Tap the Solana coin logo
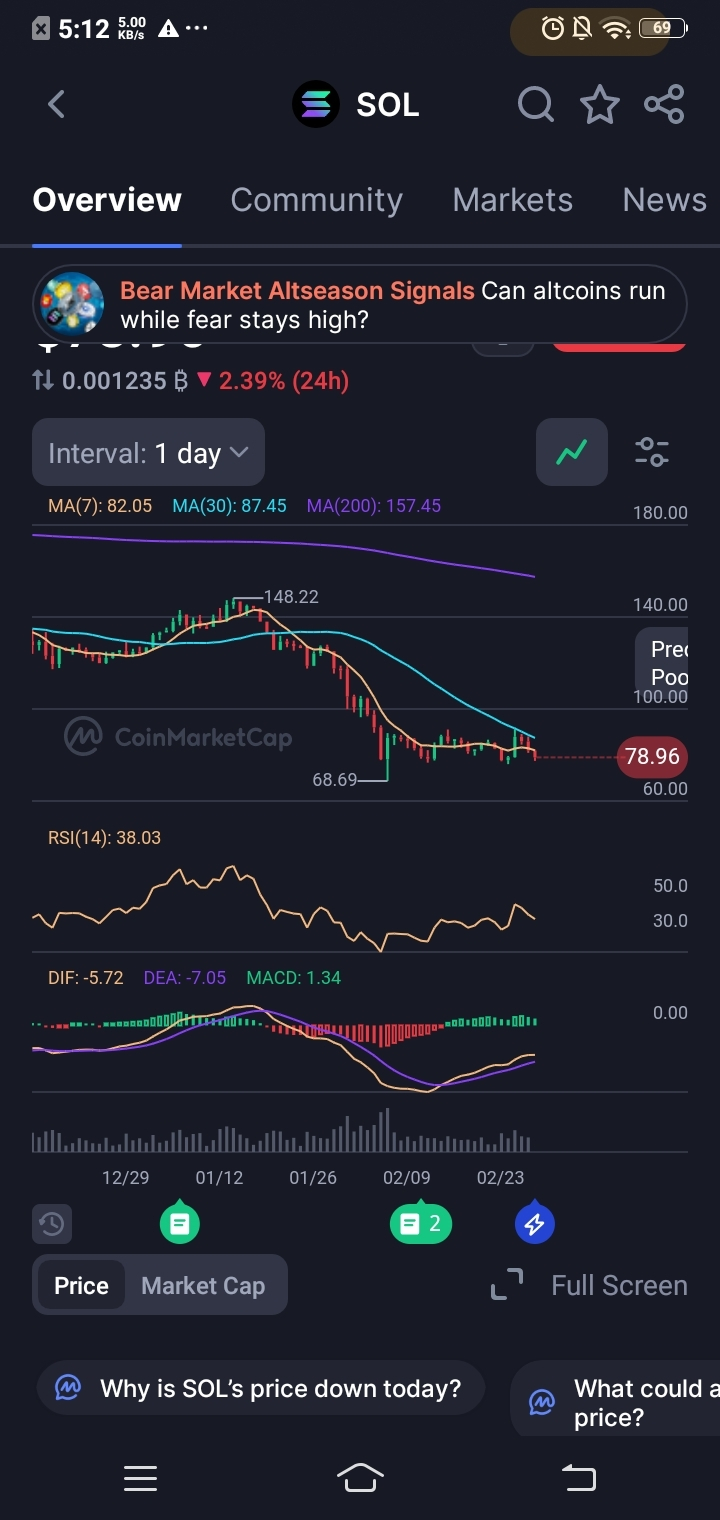 [316, 104]
